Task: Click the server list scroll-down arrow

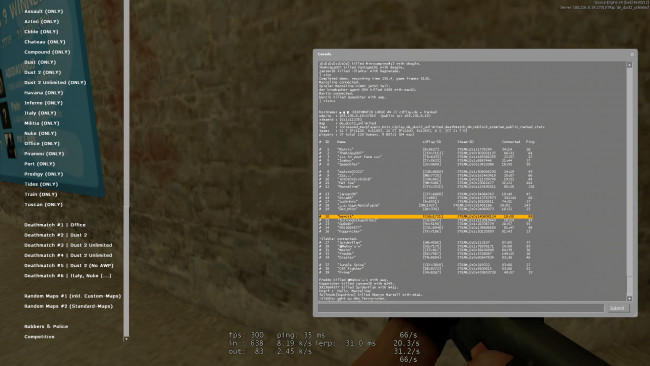Action: point(126,339)
